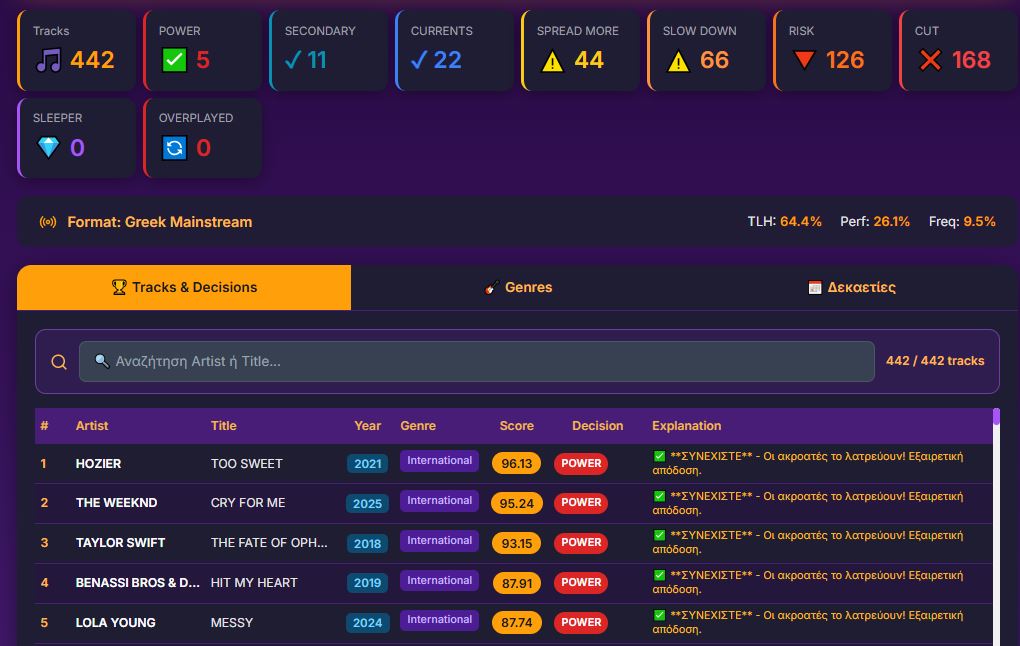Click the warning triangle in SLOW DOWN card
Viewport: 1020px width, 646px height.
coord(678,61)
